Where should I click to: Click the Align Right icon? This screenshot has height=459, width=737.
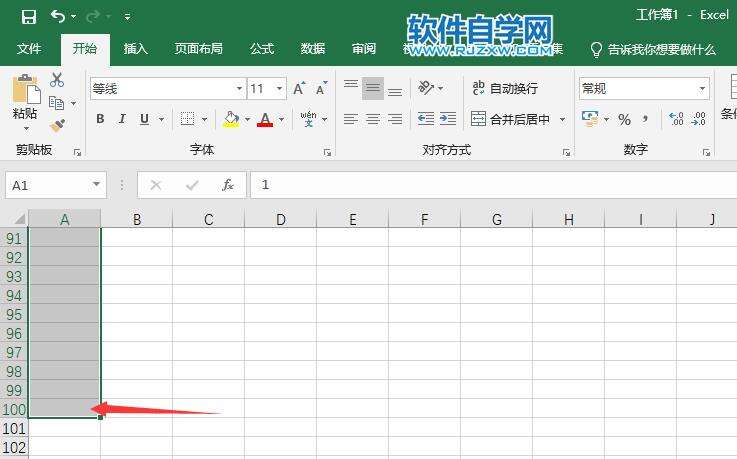click(395, 119)
